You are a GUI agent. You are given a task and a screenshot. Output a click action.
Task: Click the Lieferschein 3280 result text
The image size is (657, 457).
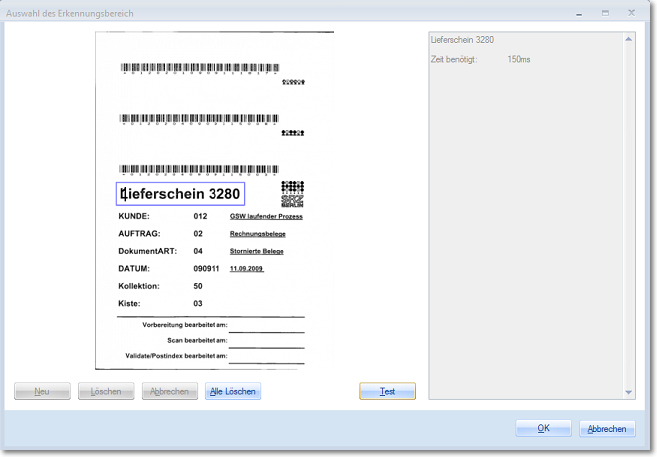(462, 40)
